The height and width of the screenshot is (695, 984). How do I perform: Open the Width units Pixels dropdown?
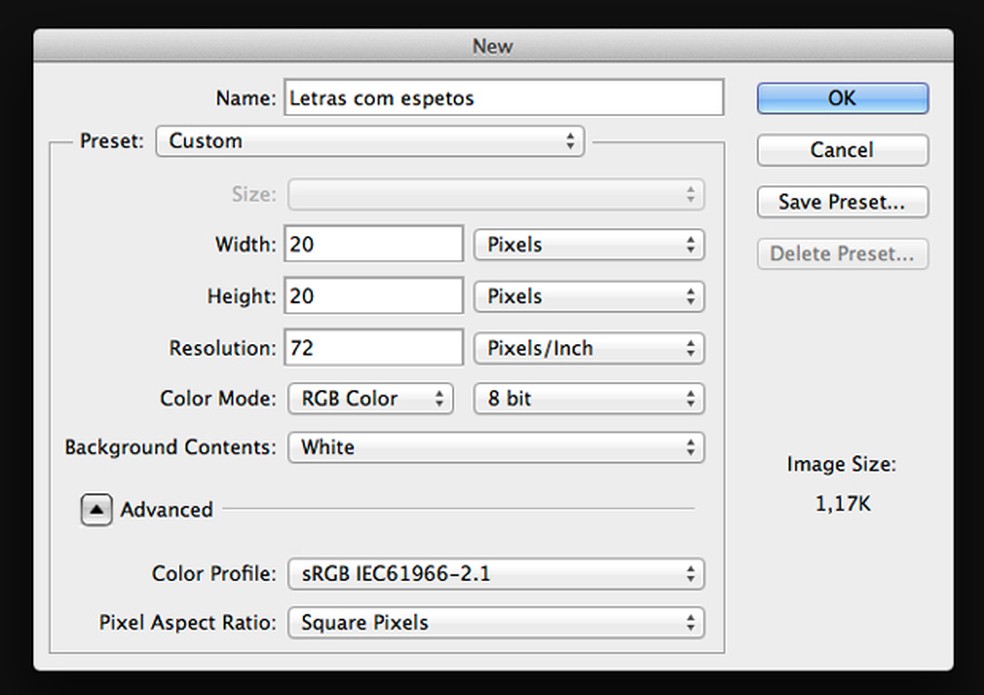589,245
